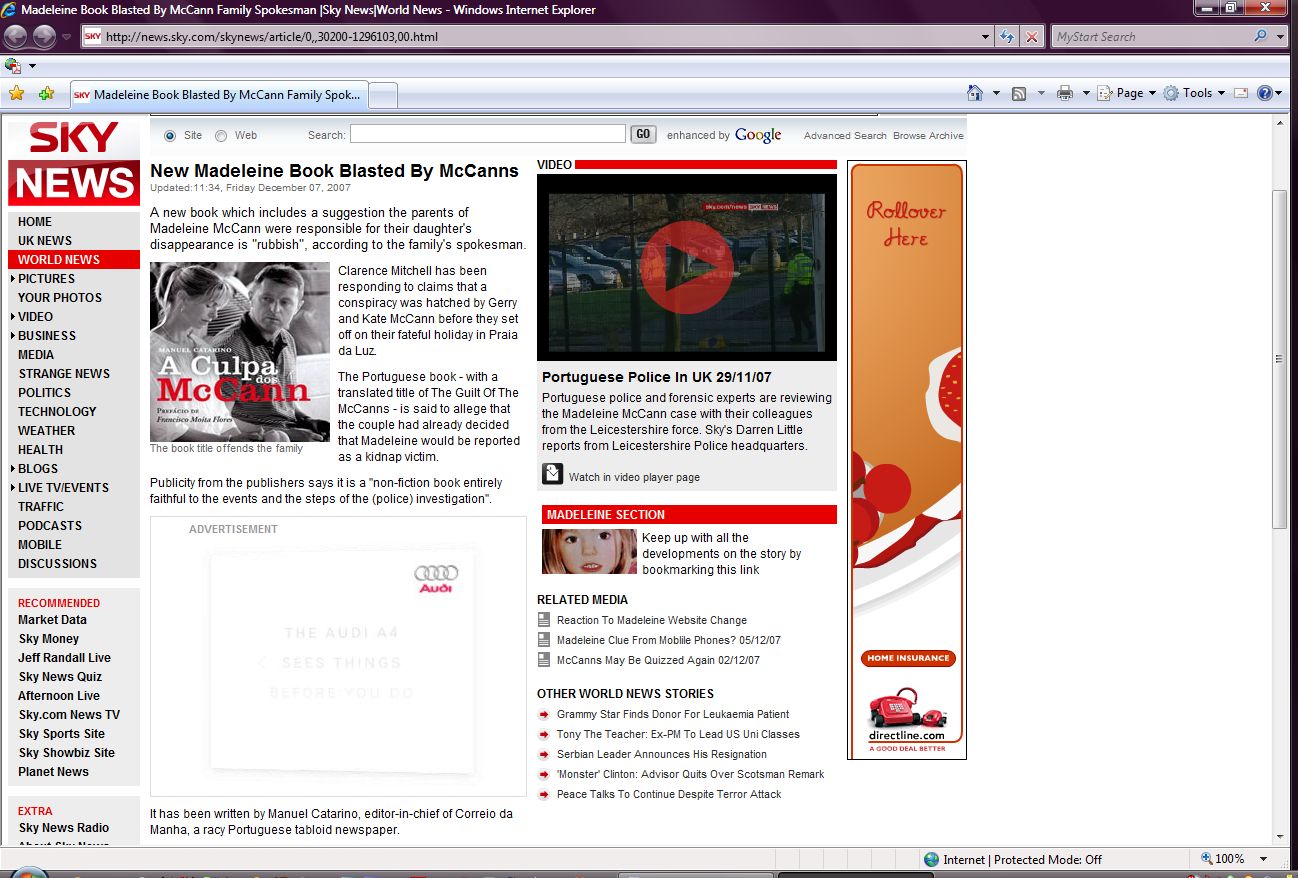Select the Web radio button
The width and height of the screenshot is (1298, 878).
(x=221, y=135)
